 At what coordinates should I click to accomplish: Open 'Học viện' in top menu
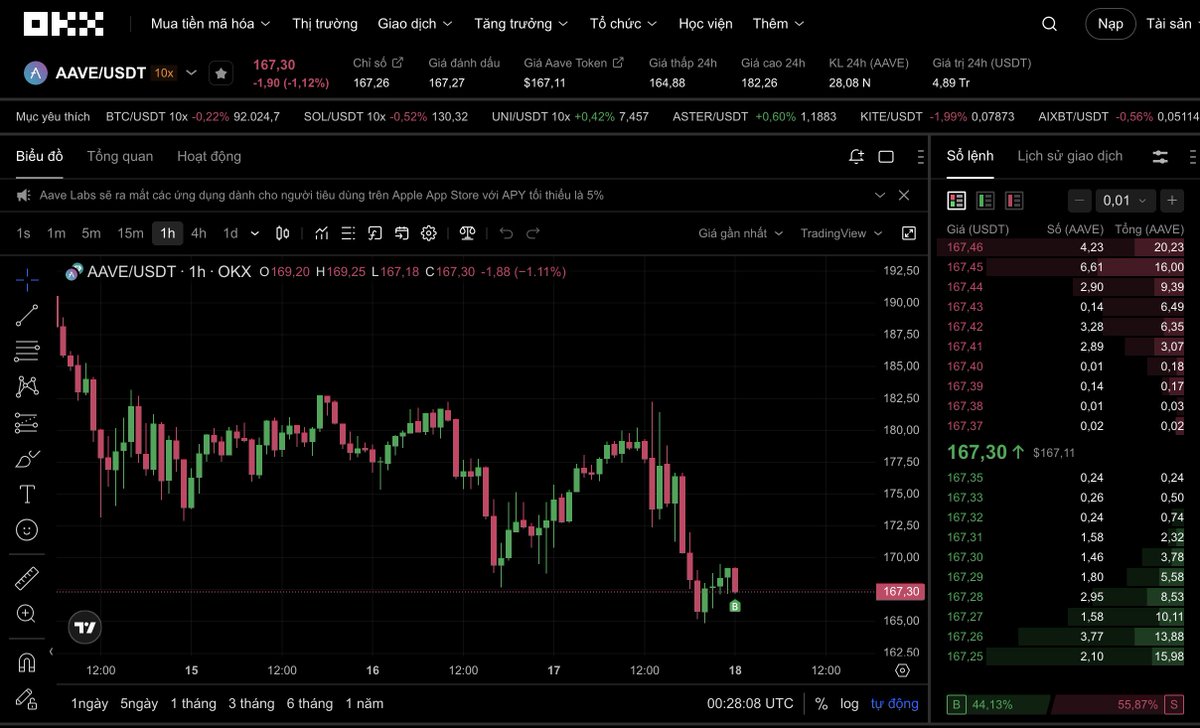click(705, 23)
